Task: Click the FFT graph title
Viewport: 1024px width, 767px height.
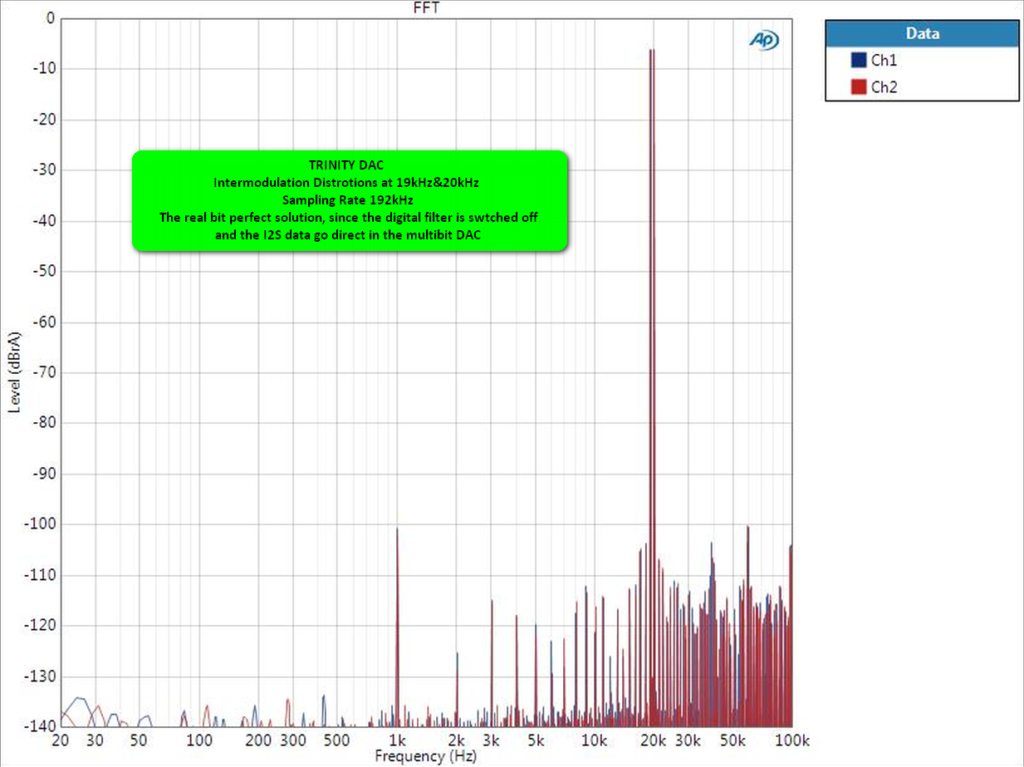Action: [x=426, y=8]
